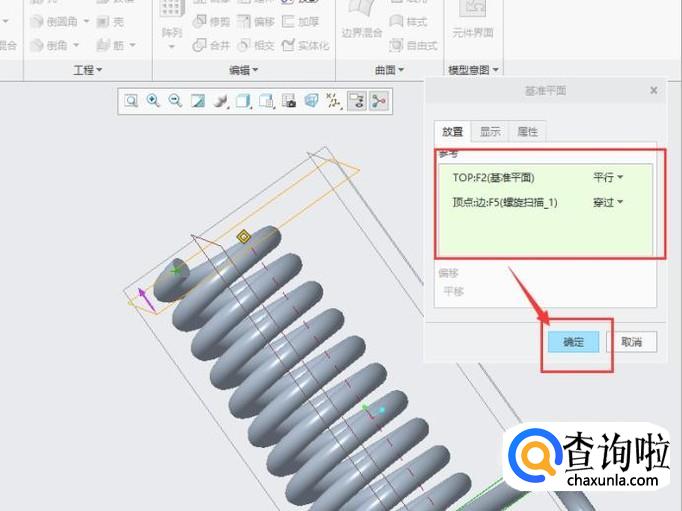Click the perspective view cube icon
The height and width of the screenshot is (511, 682).
click(x=311, y=100)
